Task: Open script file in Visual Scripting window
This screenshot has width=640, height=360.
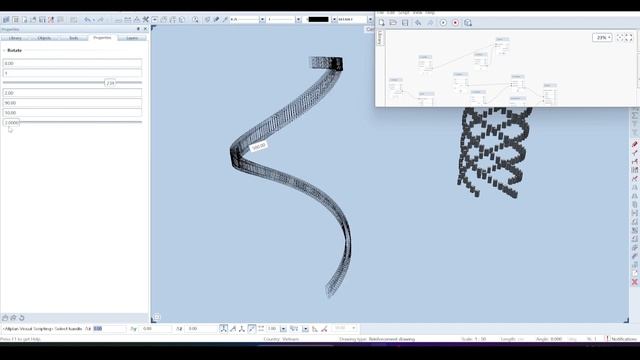Action: tap(393, 23)
